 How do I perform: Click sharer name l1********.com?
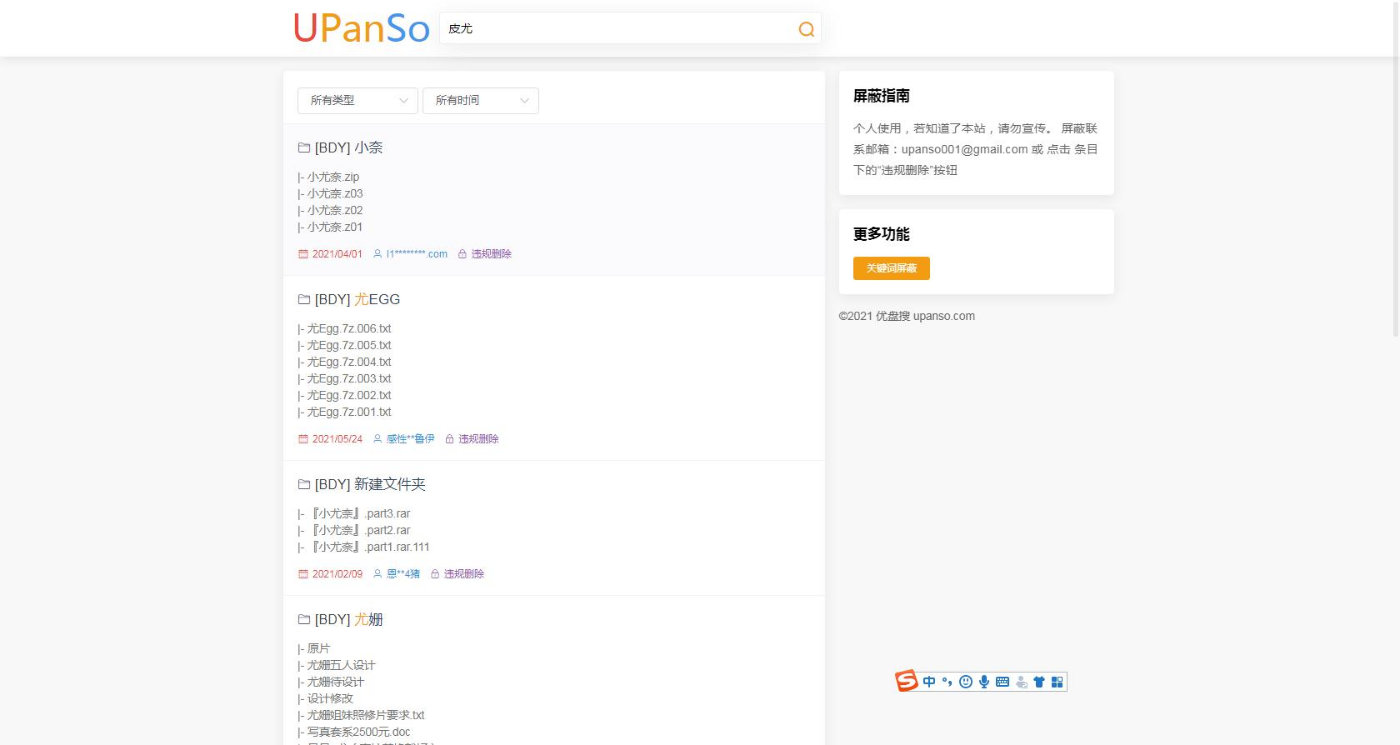(417, 254)
